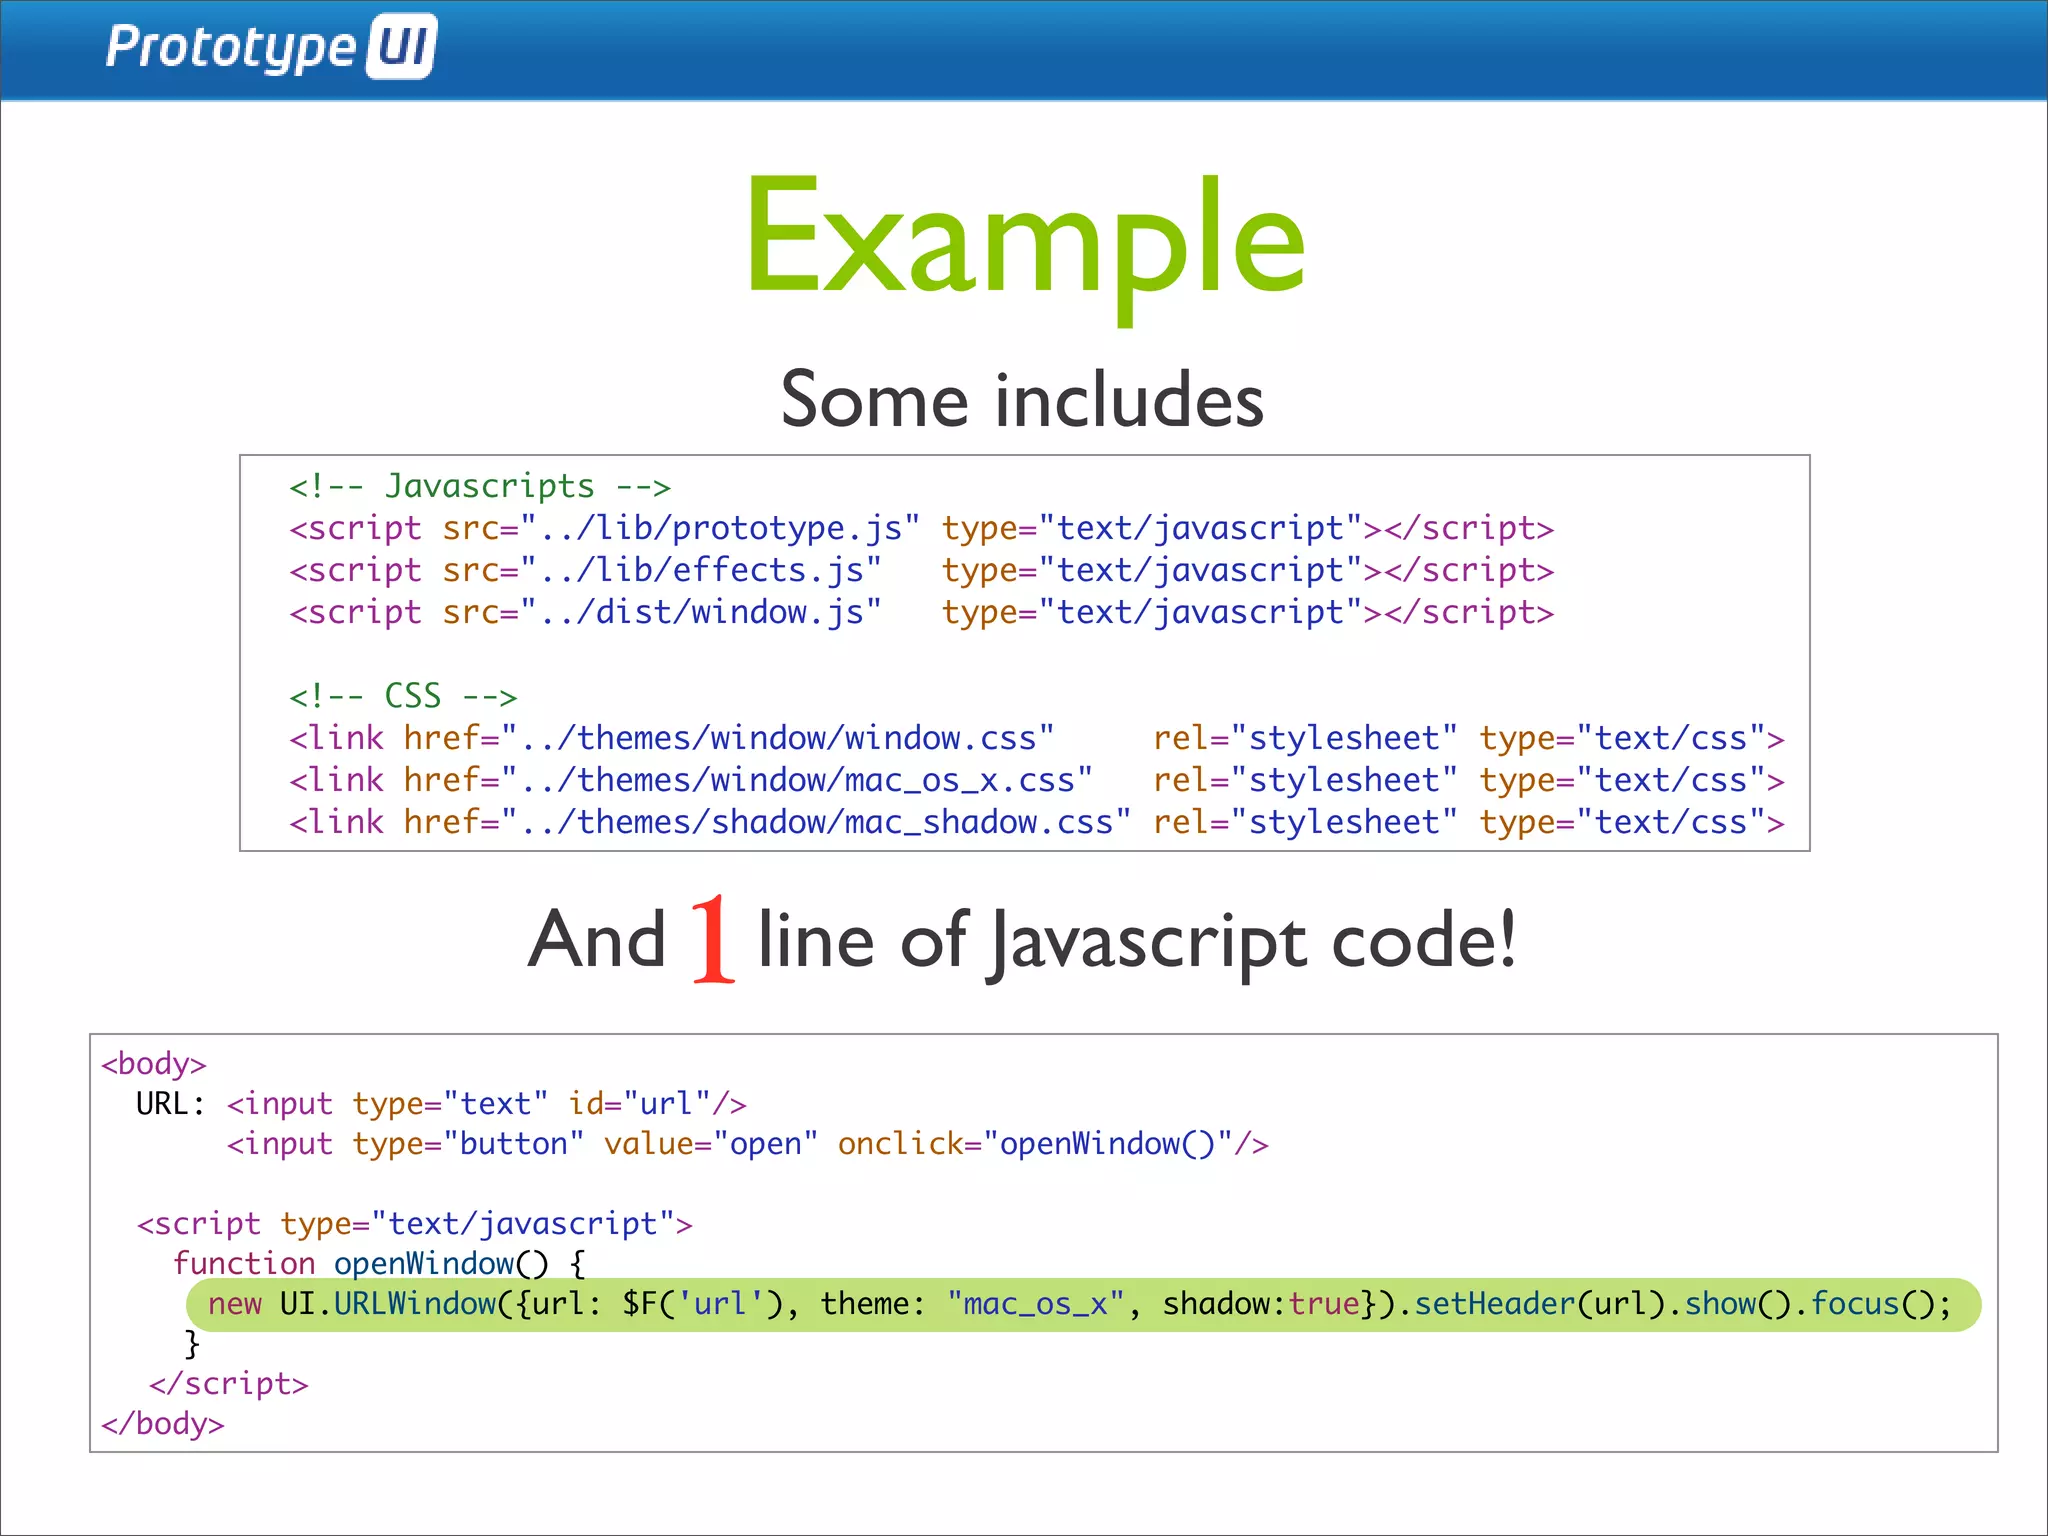Click the window.js script include line
Viewport: 2048px width, 1536px height.
coord(920,612)
